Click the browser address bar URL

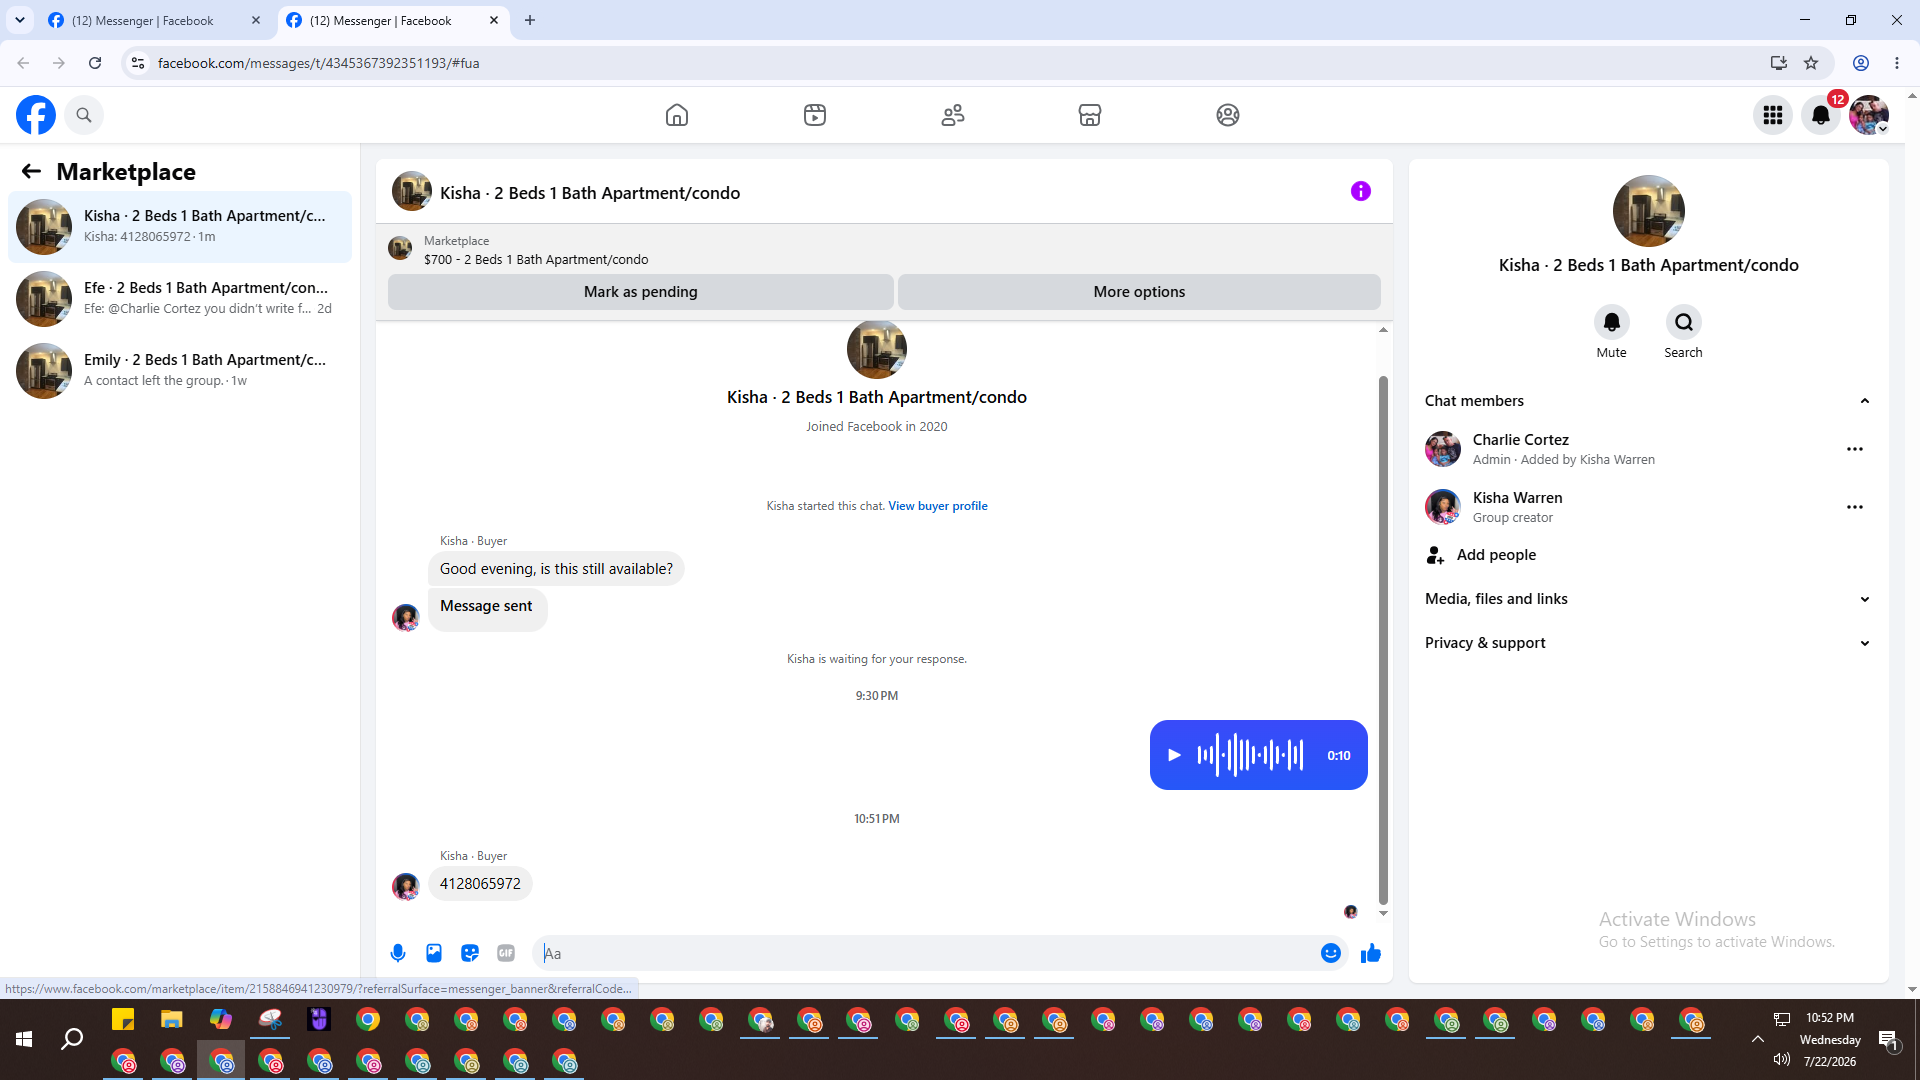318,63
